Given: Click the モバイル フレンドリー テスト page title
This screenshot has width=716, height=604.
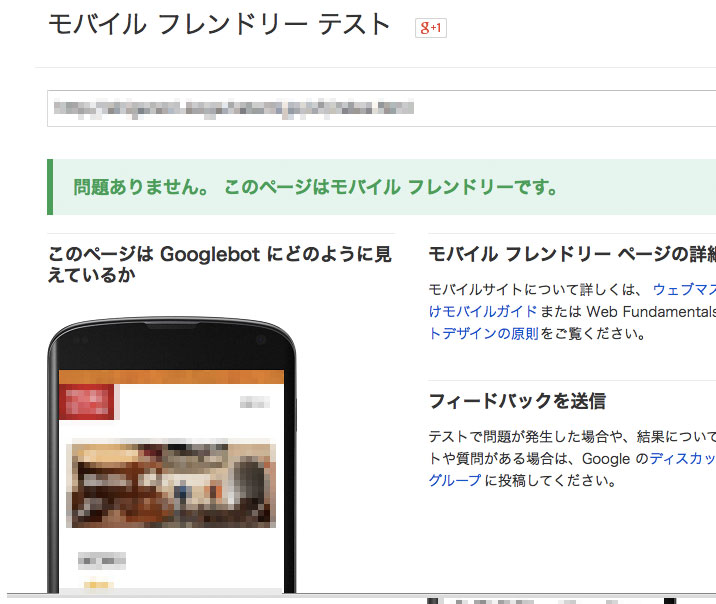Looking at the screenshot, I should [x=219, y=25].
